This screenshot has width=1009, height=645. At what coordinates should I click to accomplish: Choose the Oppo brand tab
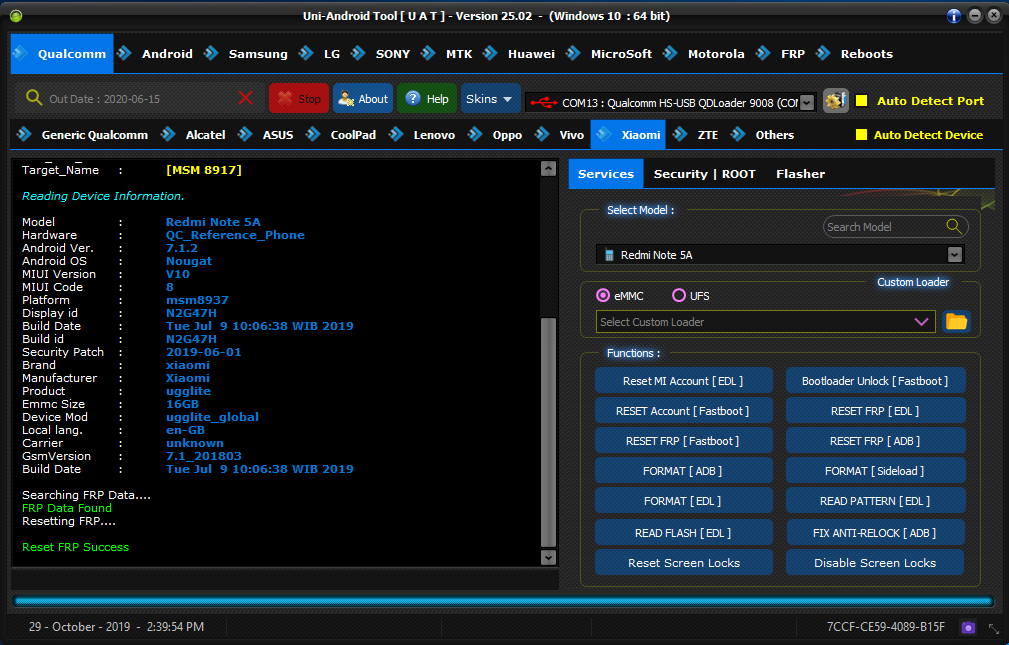pyautogui.click(x=507, y=135)
